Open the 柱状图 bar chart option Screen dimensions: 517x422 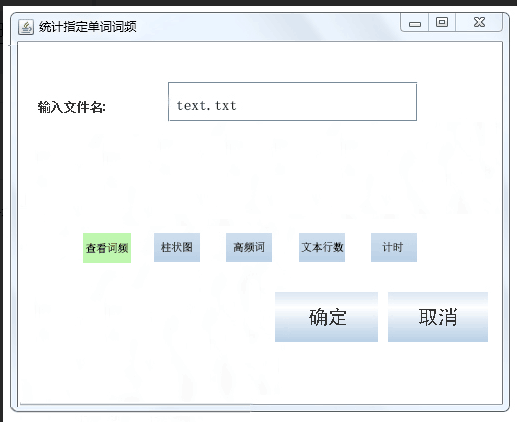177,247
